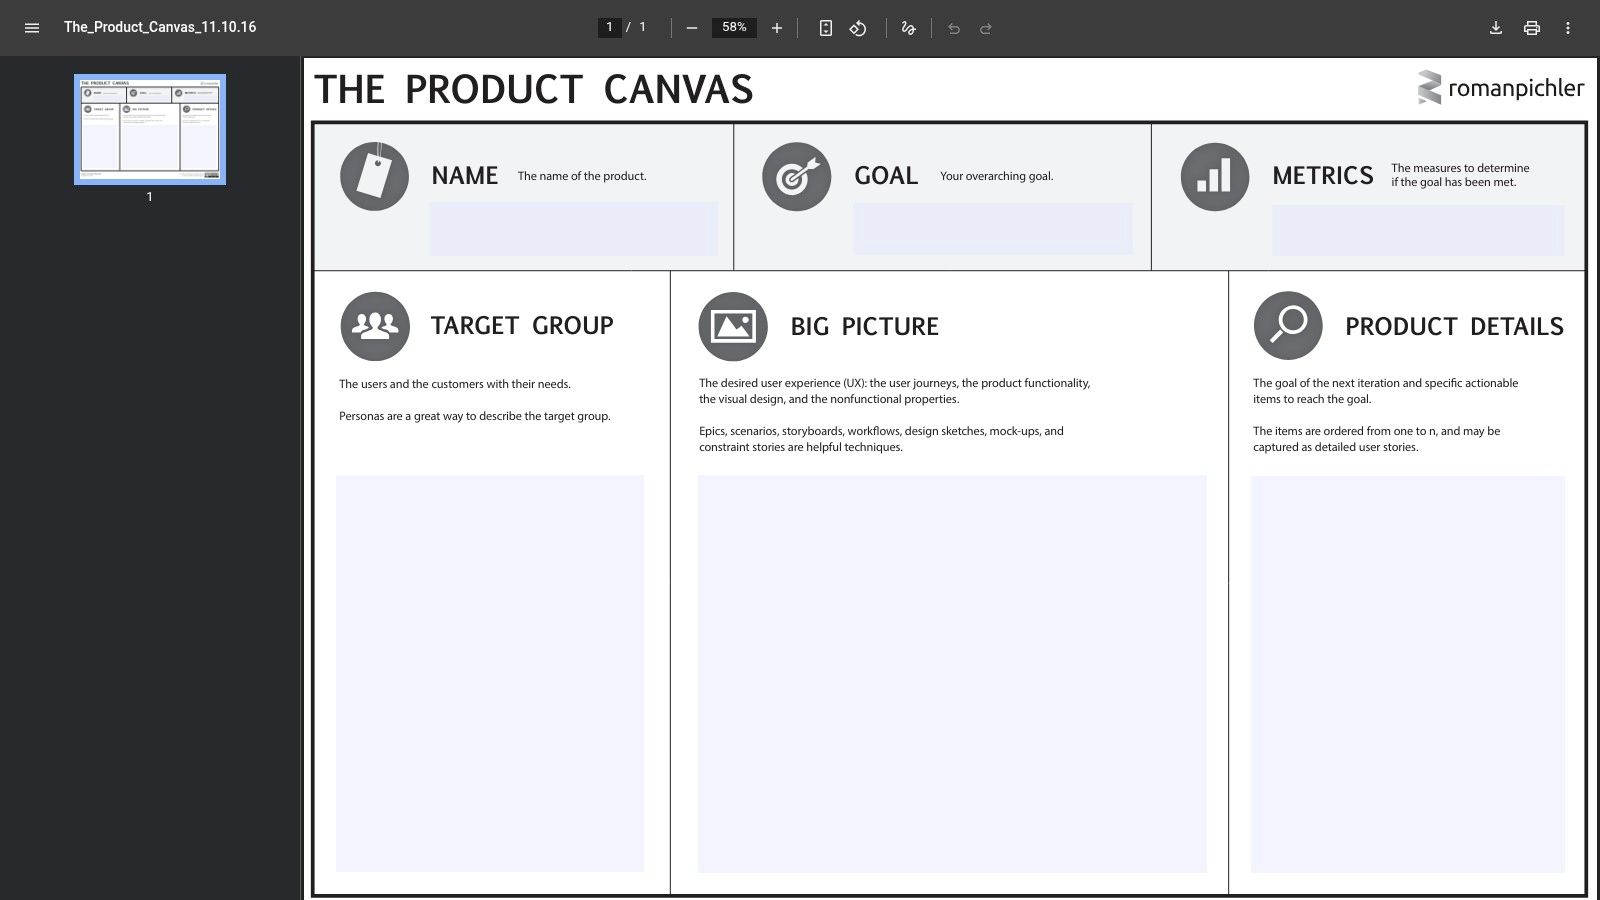Click the Metrics bar chart icon
The image size is (1600, 900).
point(1213,176)
